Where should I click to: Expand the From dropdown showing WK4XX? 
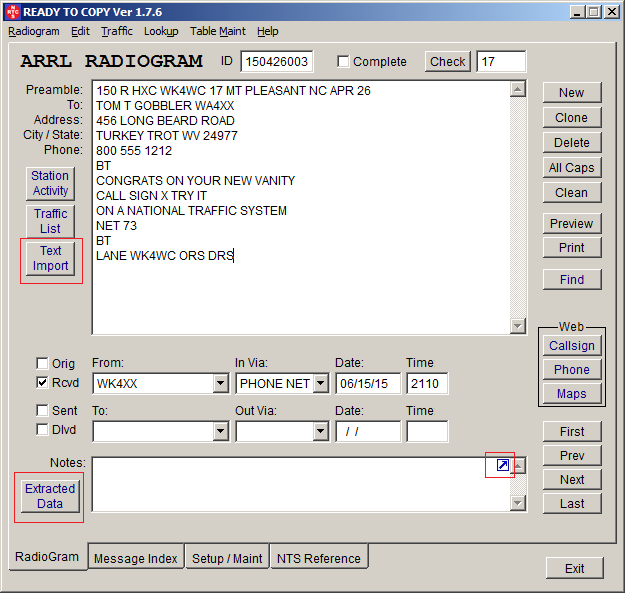[220, 383]
